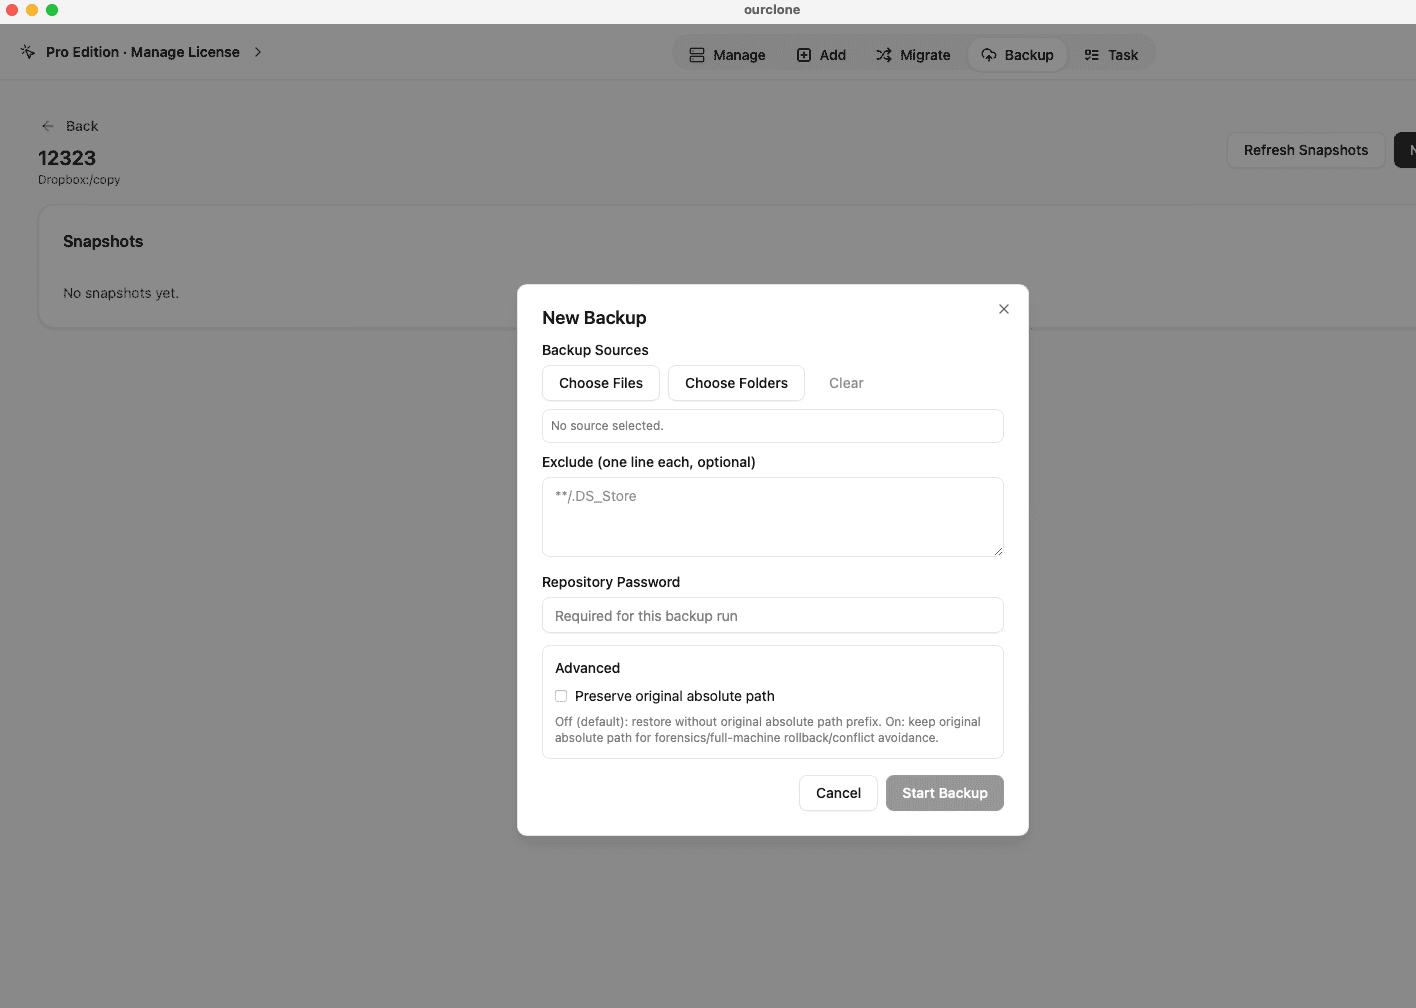Close the New Backup dialog with the X

click(1003, 309)
